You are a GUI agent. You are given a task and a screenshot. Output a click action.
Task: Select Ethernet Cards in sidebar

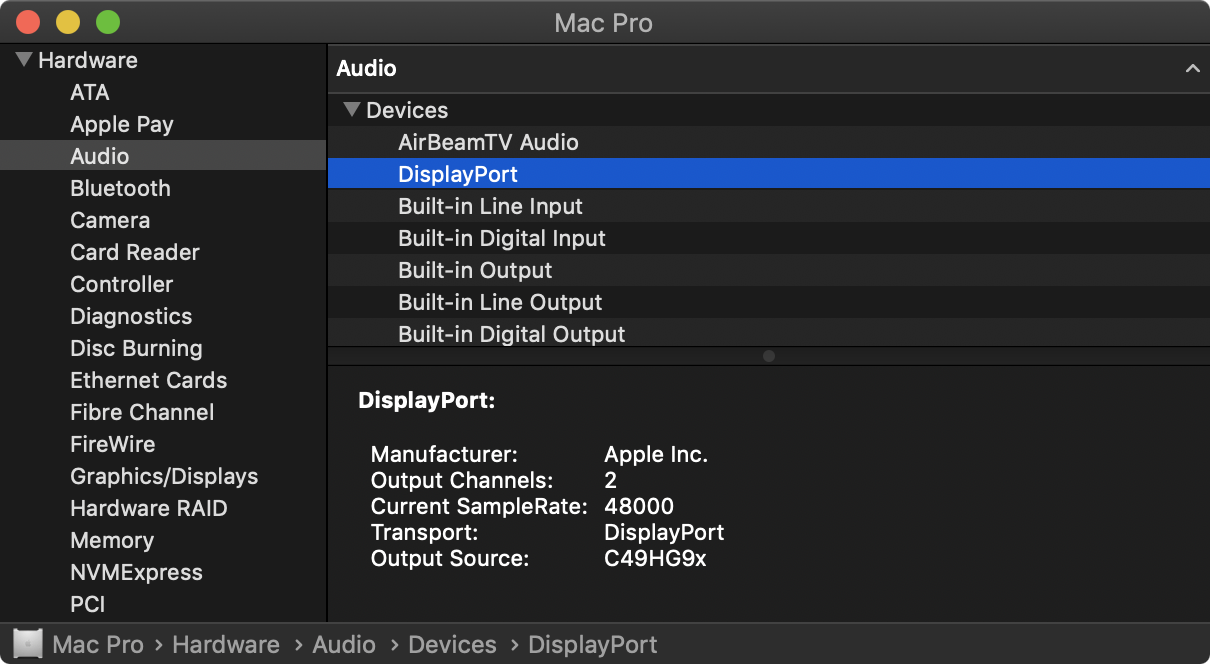[148, 380]
